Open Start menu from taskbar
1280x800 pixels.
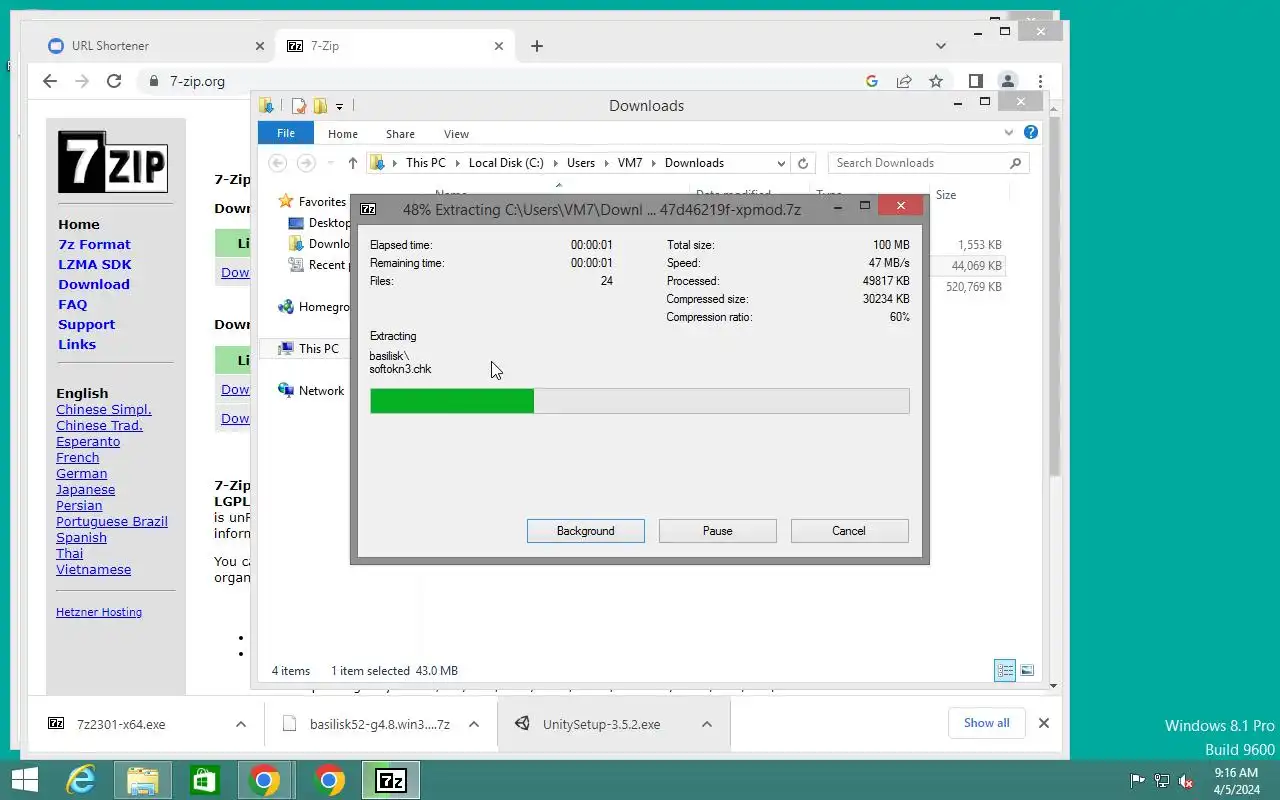pyautogui.click(x=24, y=781)
